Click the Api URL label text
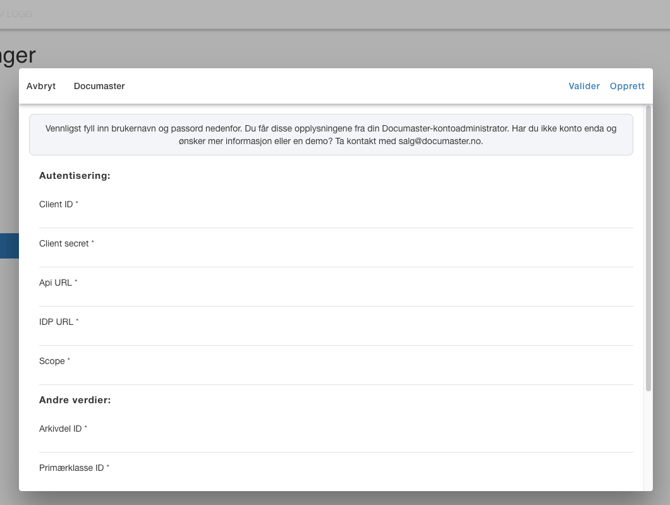This screenshot has height=505, width=670. [58, 283]
